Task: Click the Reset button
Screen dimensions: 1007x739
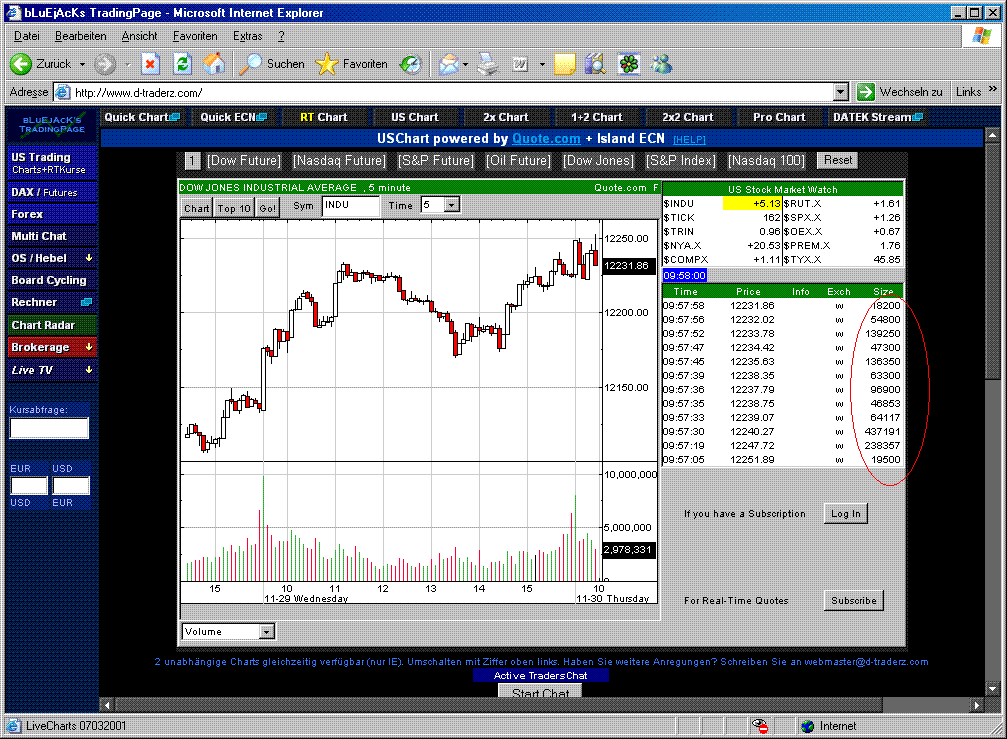Action: tap(838, 160)
